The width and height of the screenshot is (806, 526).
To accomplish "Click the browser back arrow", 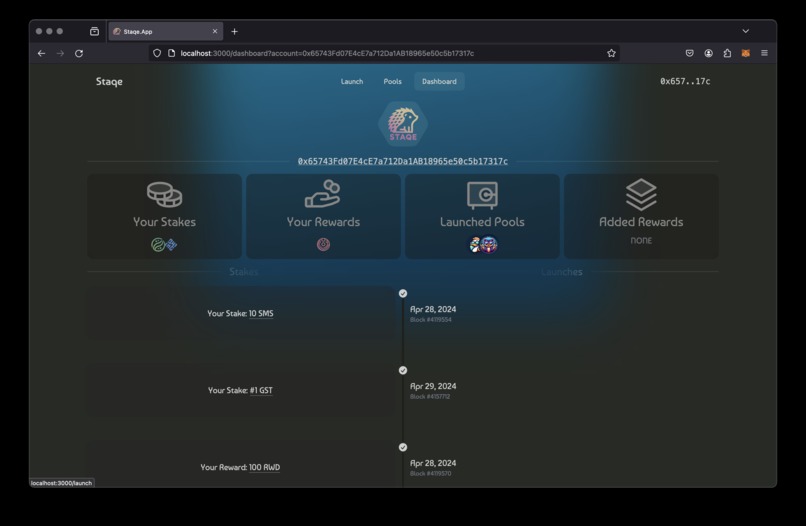I will tap(42, 53).
